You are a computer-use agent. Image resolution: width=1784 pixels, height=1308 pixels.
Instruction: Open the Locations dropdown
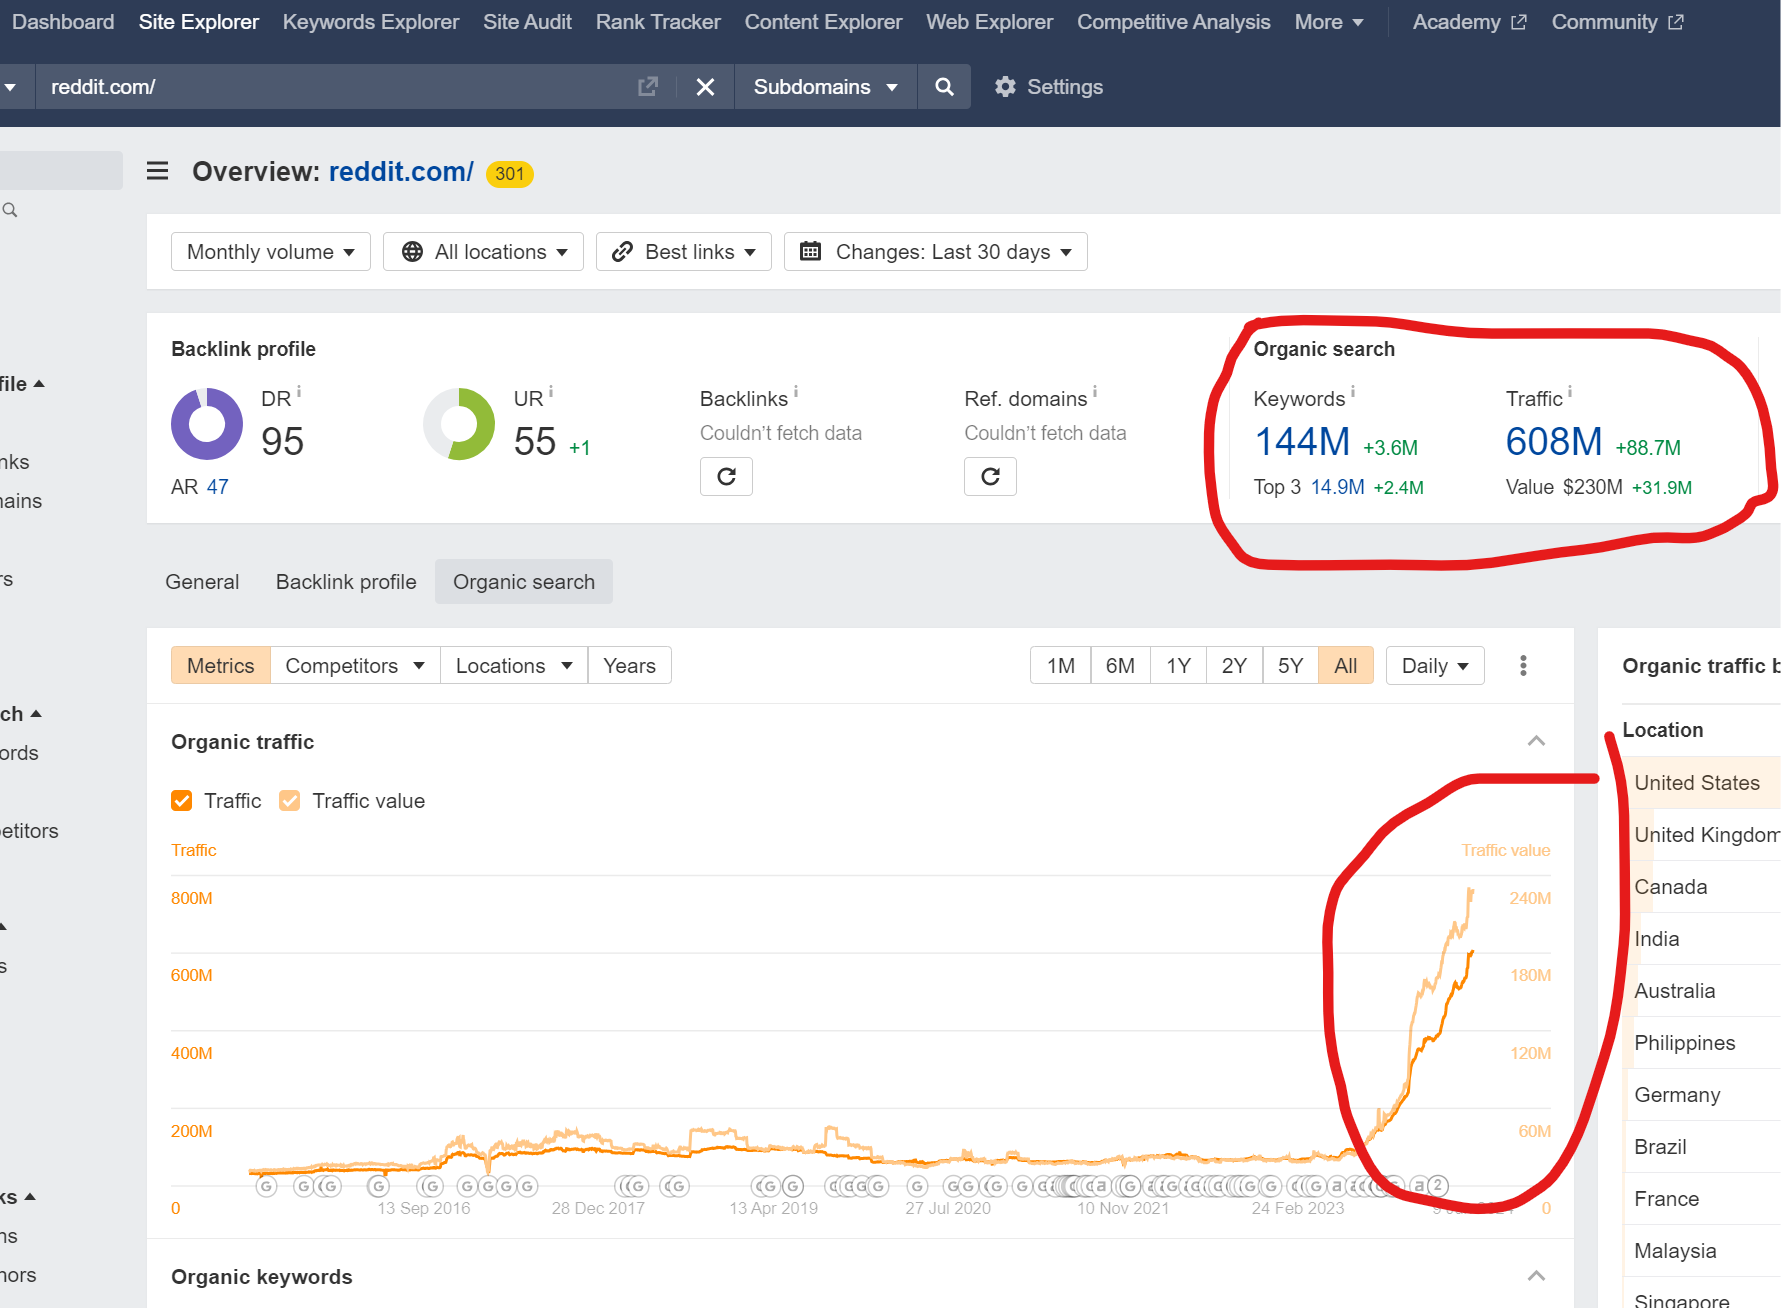[514, 666]
